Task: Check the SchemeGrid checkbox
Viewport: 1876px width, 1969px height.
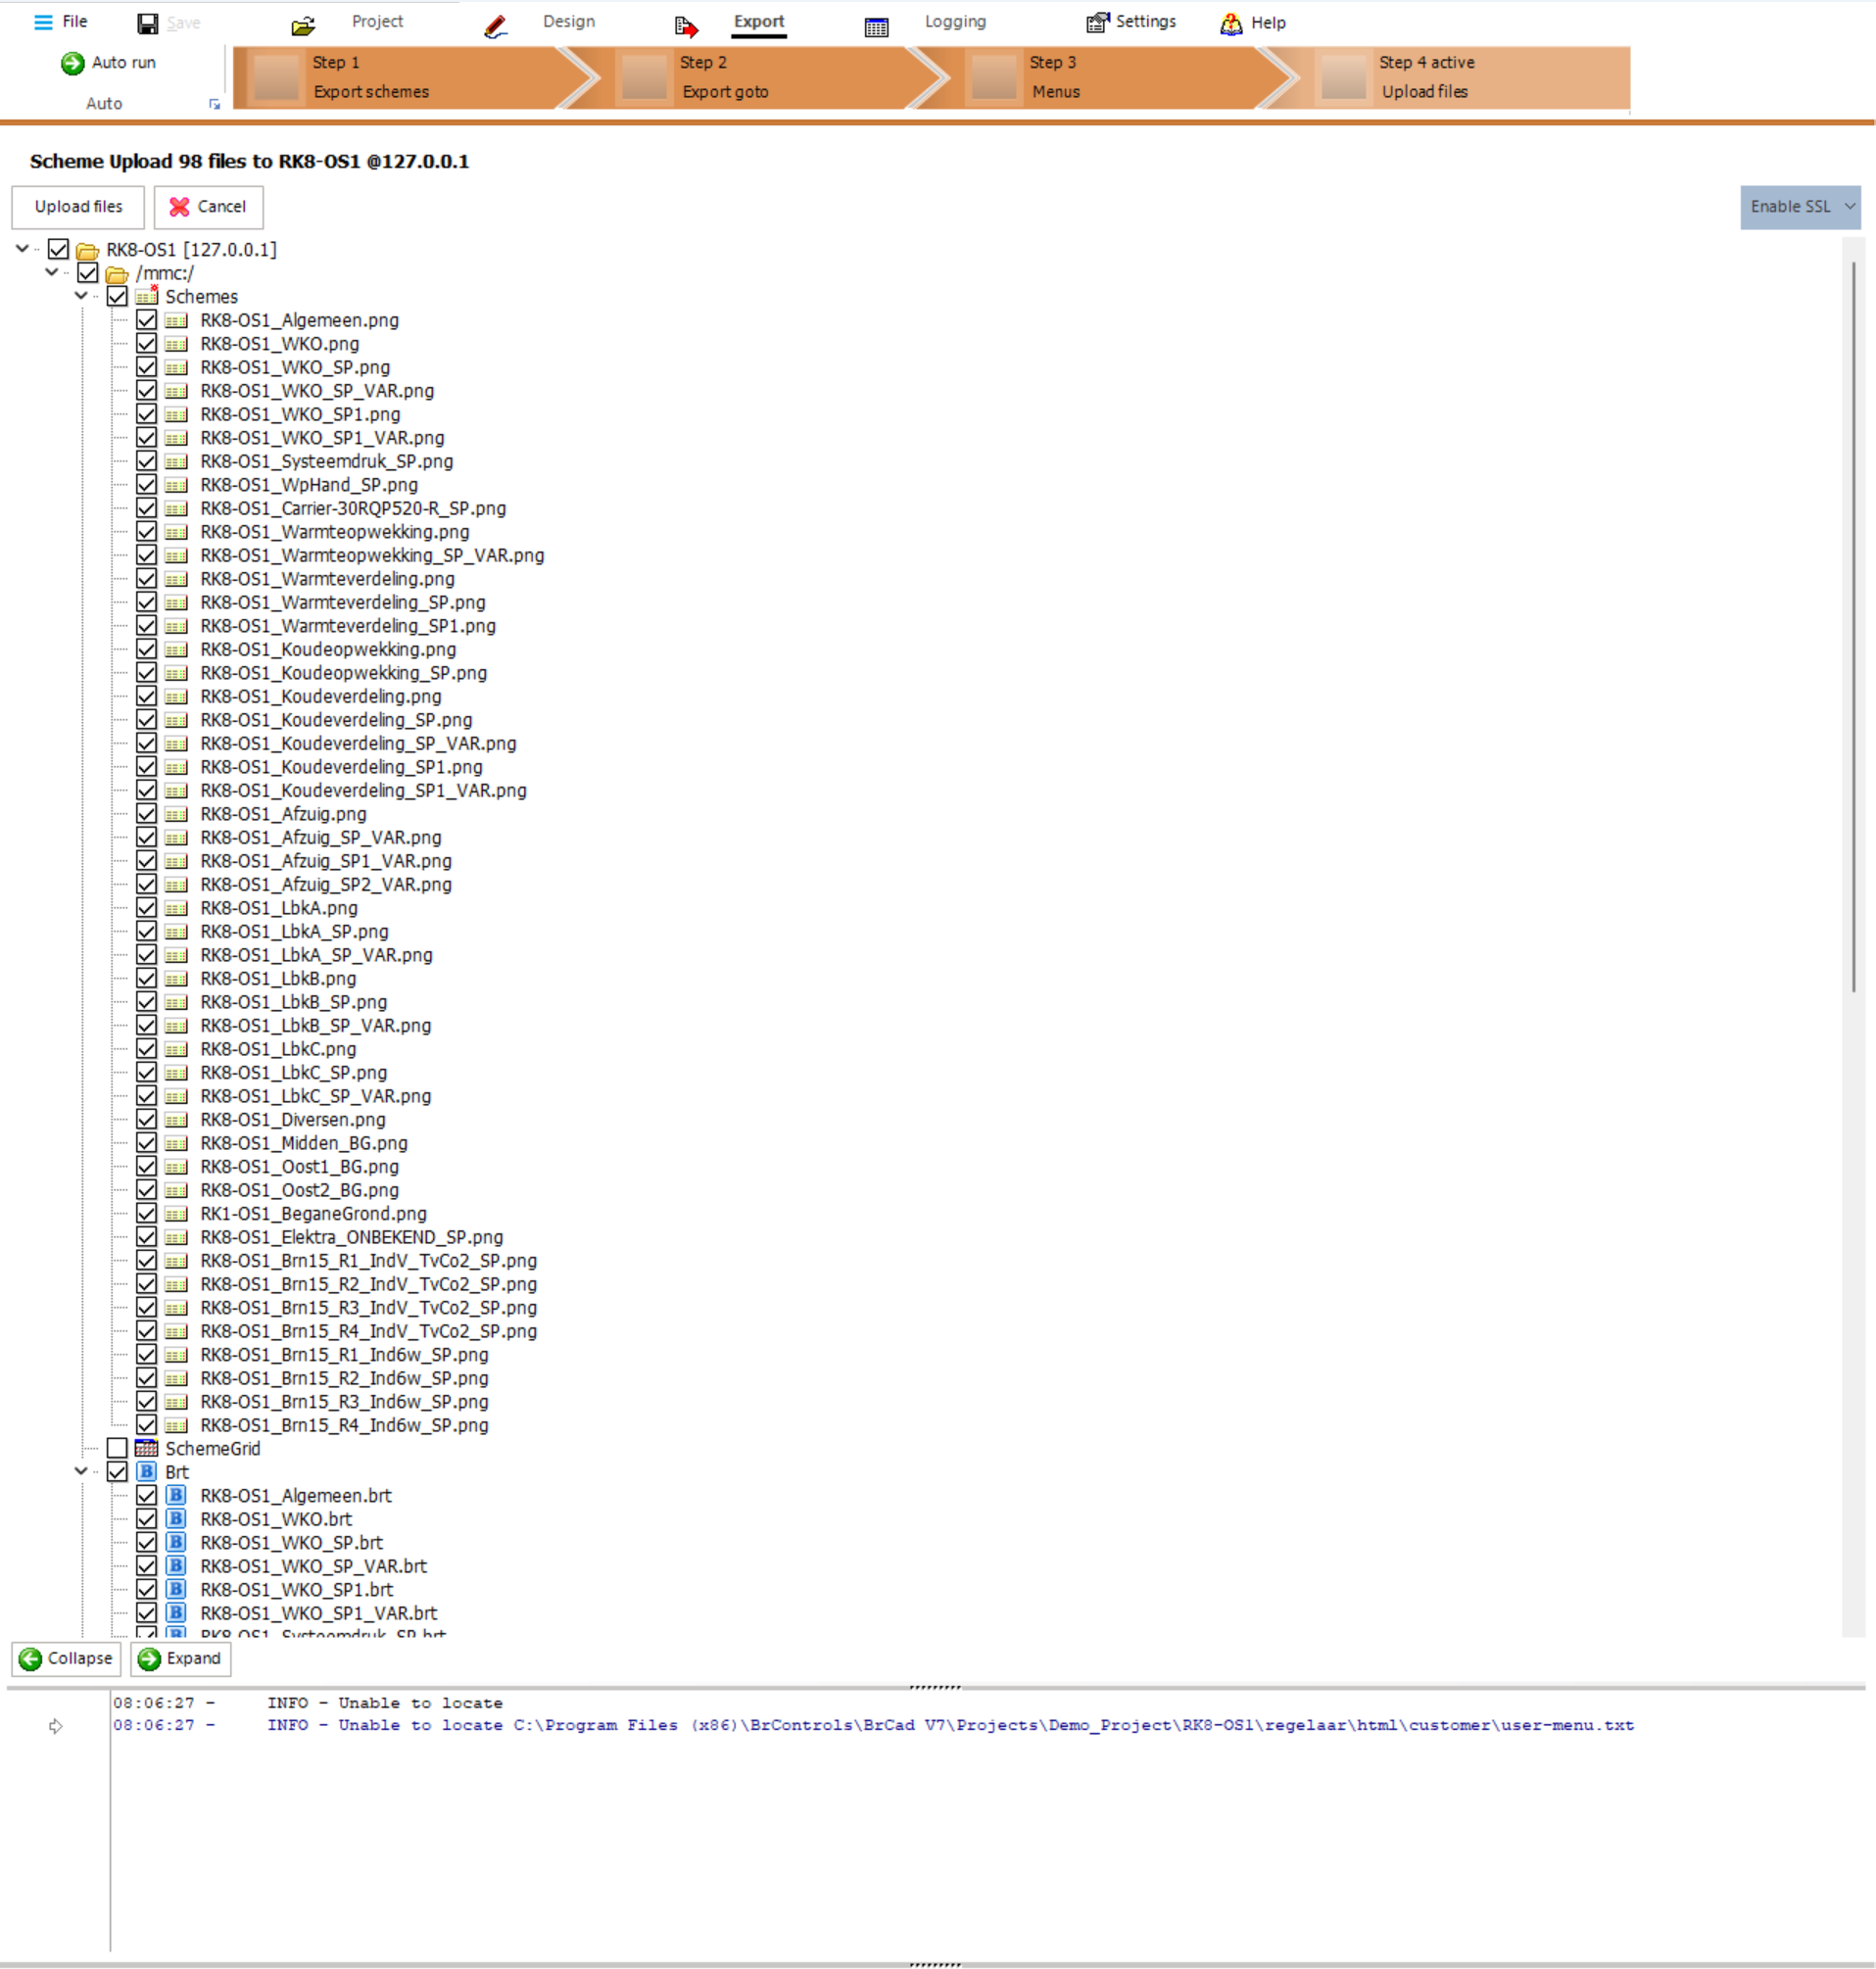Action: (x=117, y=1448)
